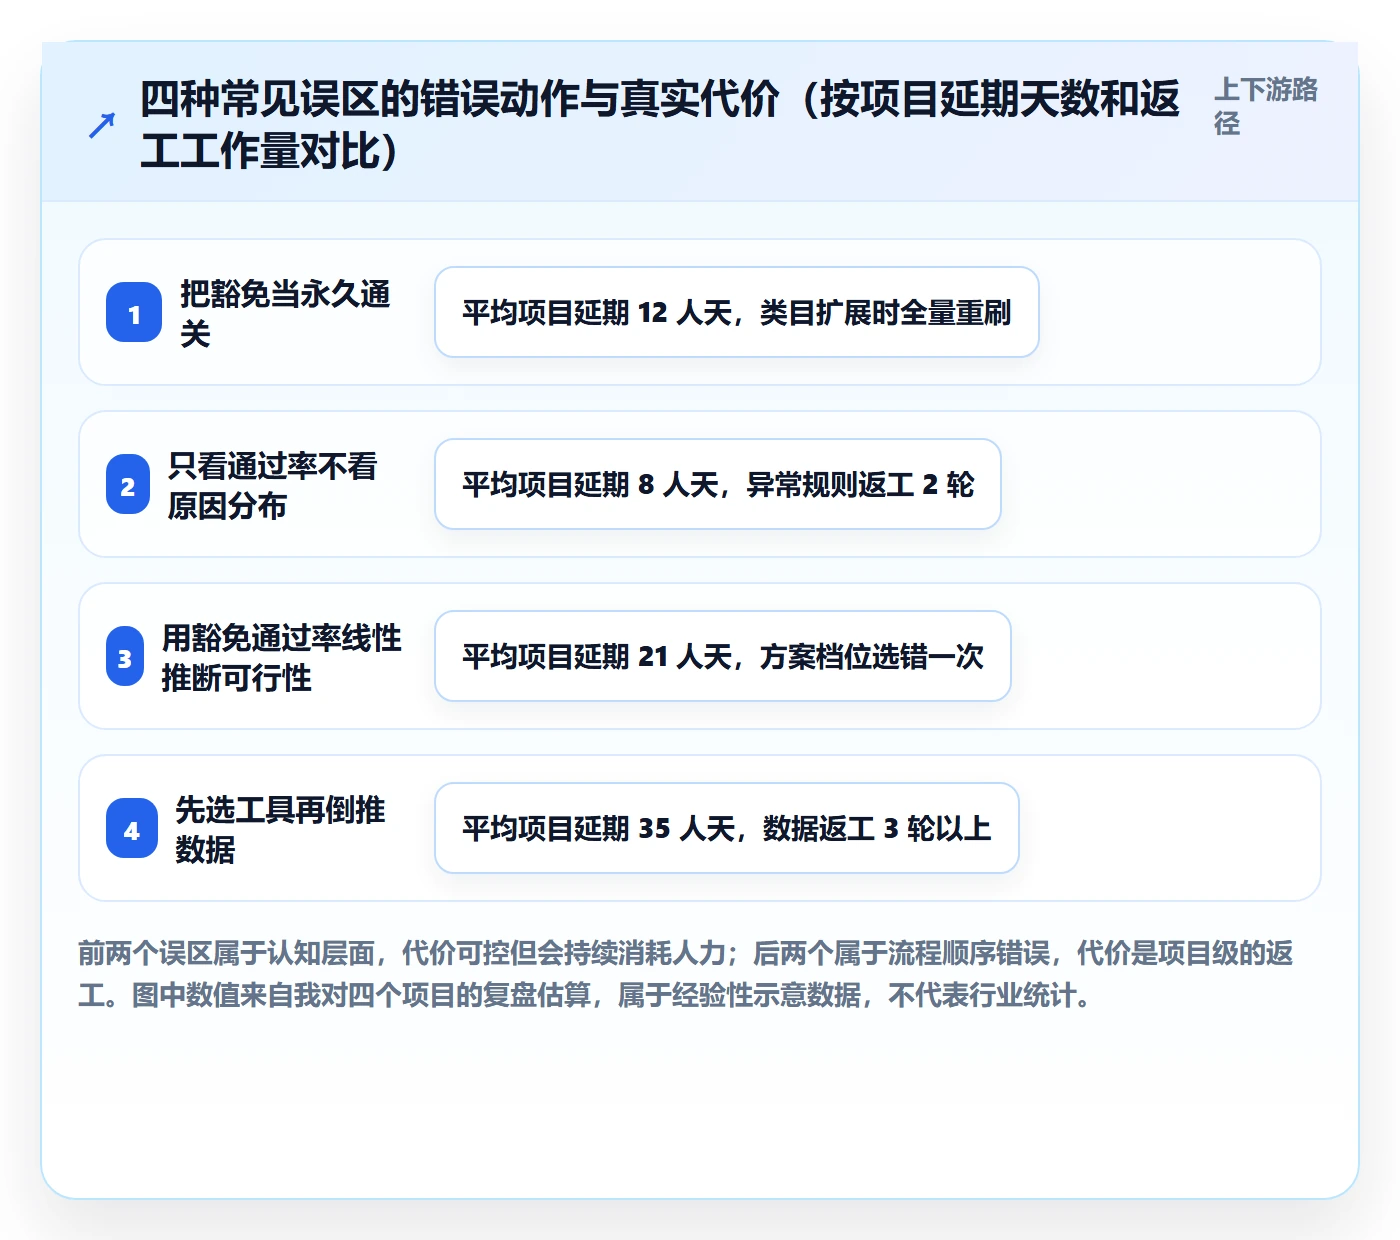Screen dimensions: 1400x1240
Task: Click the '平均项目延期 21 人天' result box
Action: [723, 656]
